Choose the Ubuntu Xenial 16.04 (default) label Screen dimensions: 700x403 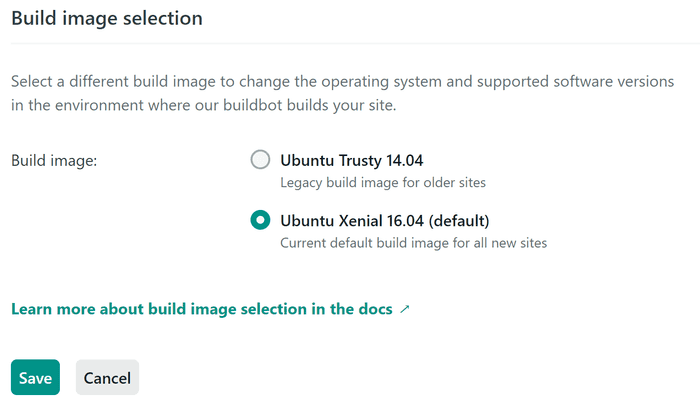pos(385,220)
